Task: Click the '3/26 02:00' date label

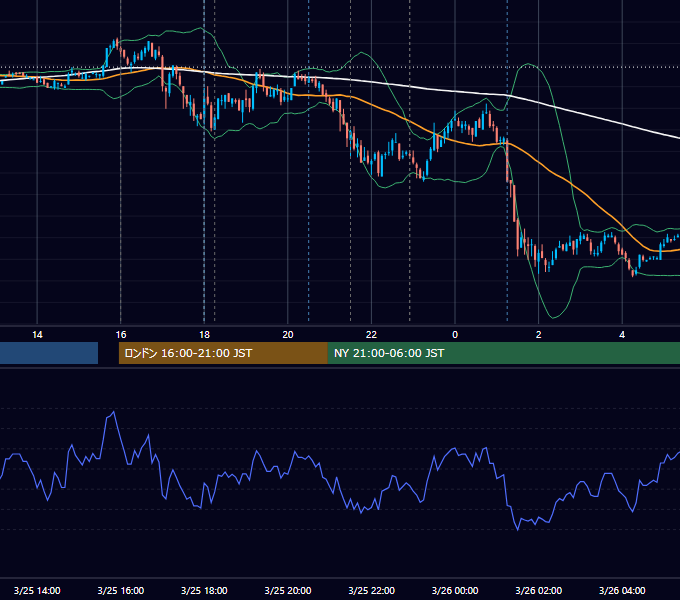Action: click(539, 590)
